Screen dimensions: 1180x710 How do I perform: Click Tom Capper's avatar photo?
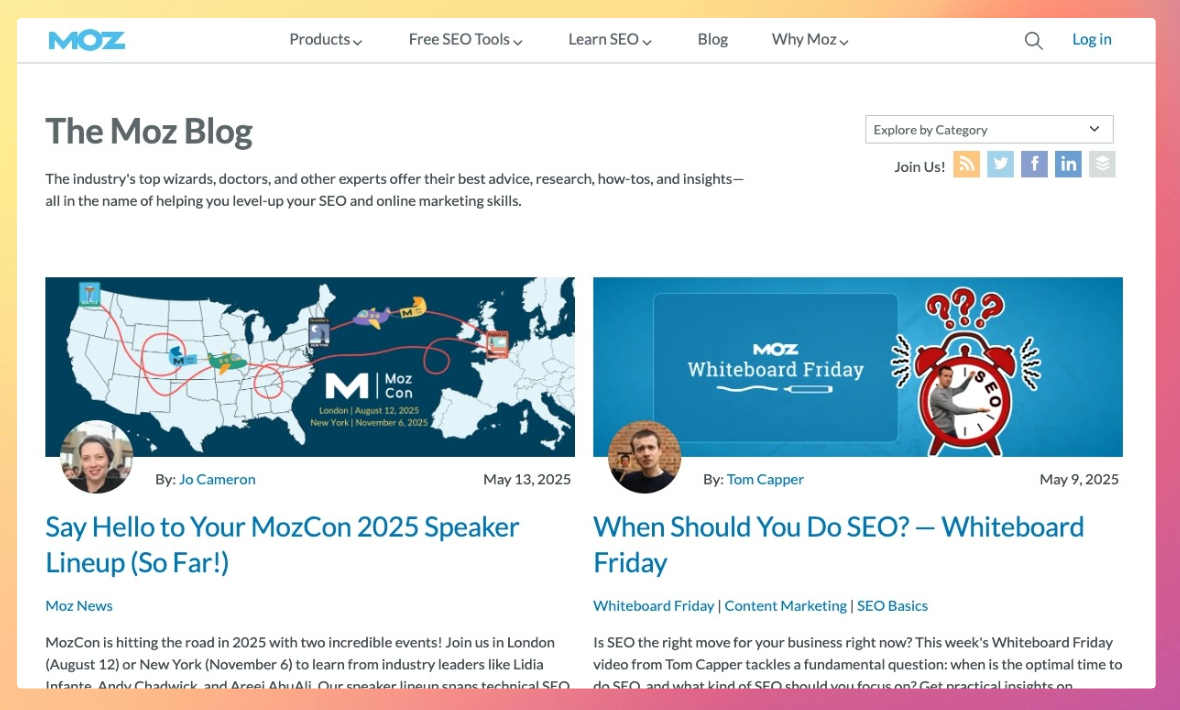[x=645, y=457]
